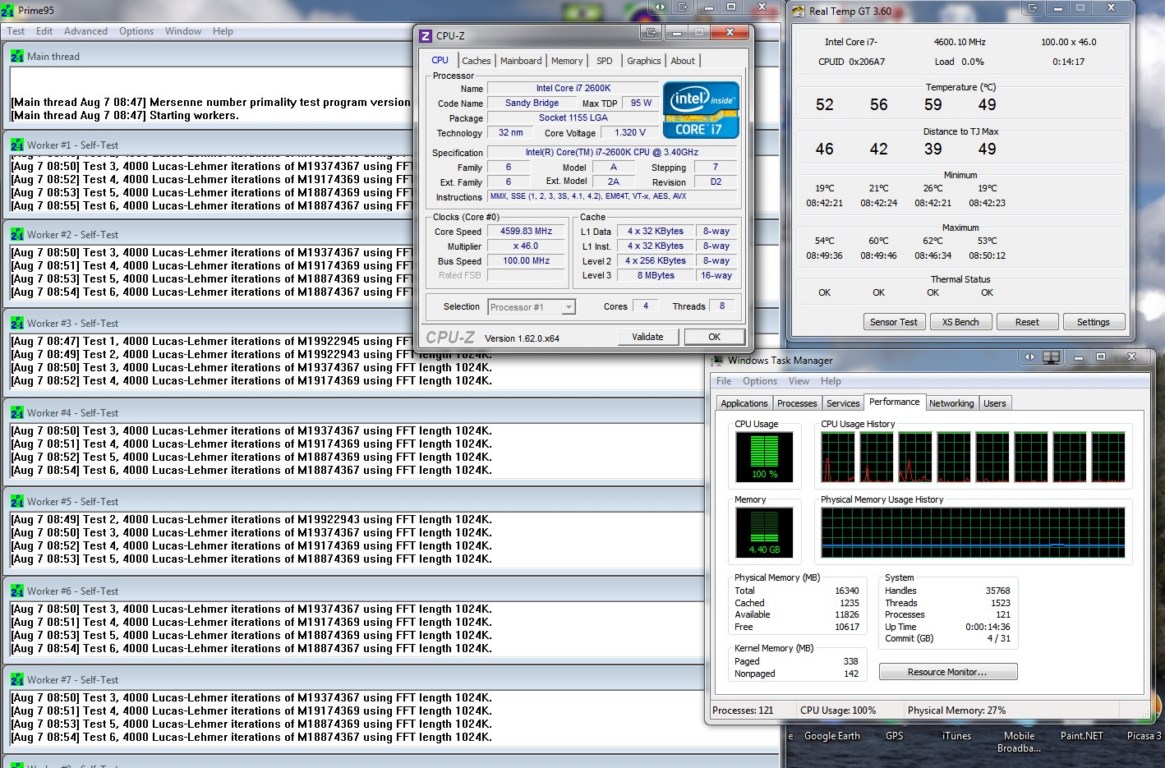Open Resource Monitor from Task Manager

click(x=947, y=672)
